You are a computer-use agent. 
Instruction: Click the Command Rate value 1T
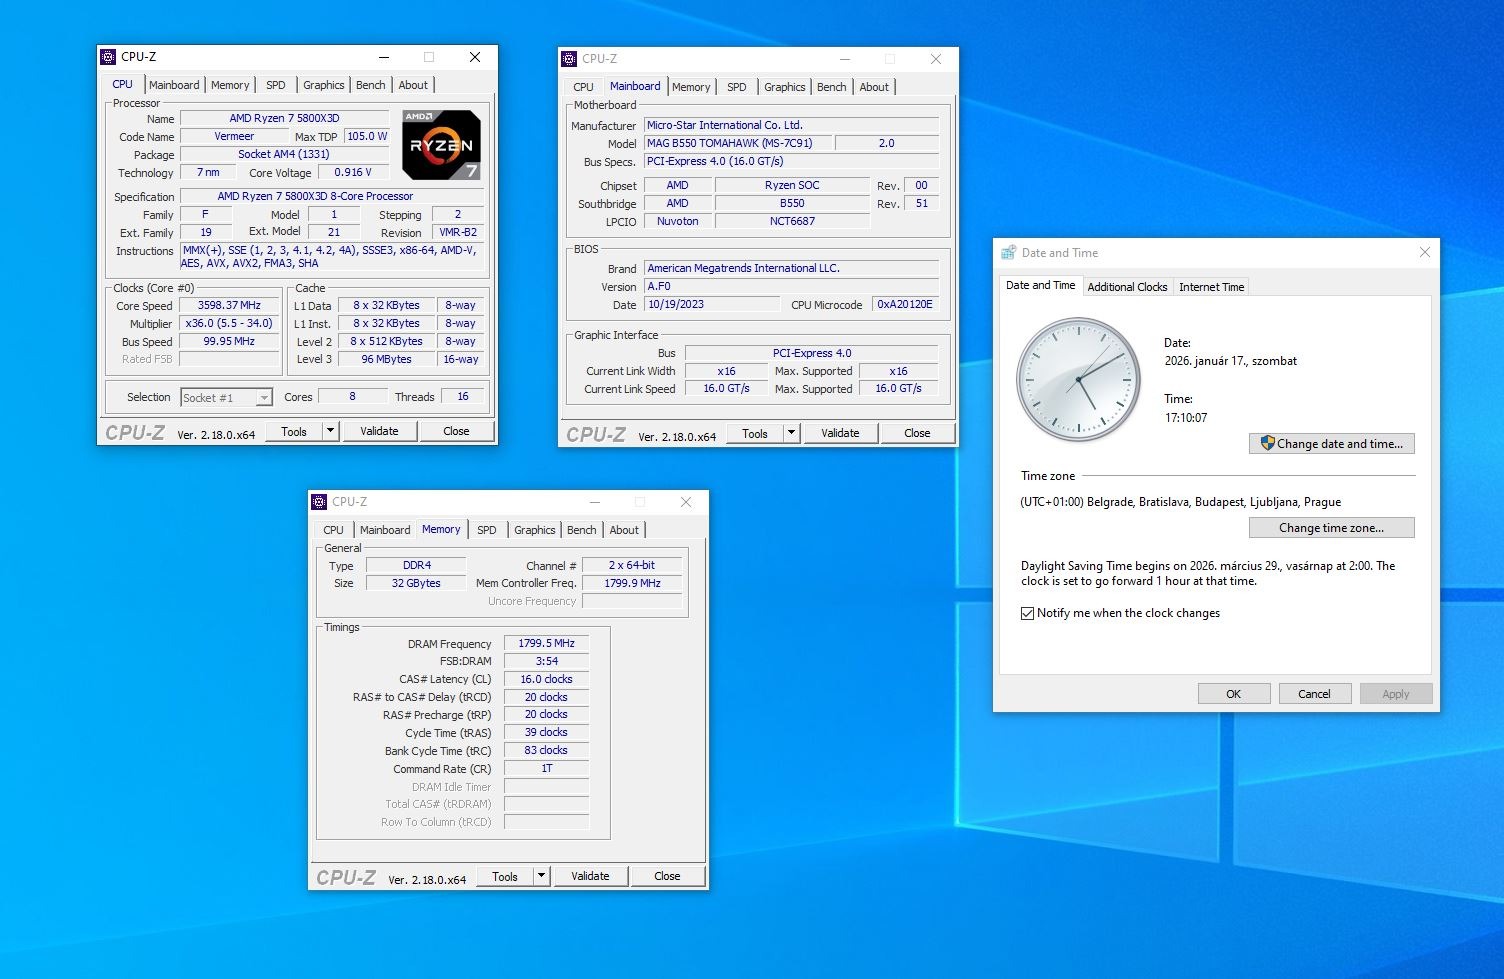click(x=546, y=769)
